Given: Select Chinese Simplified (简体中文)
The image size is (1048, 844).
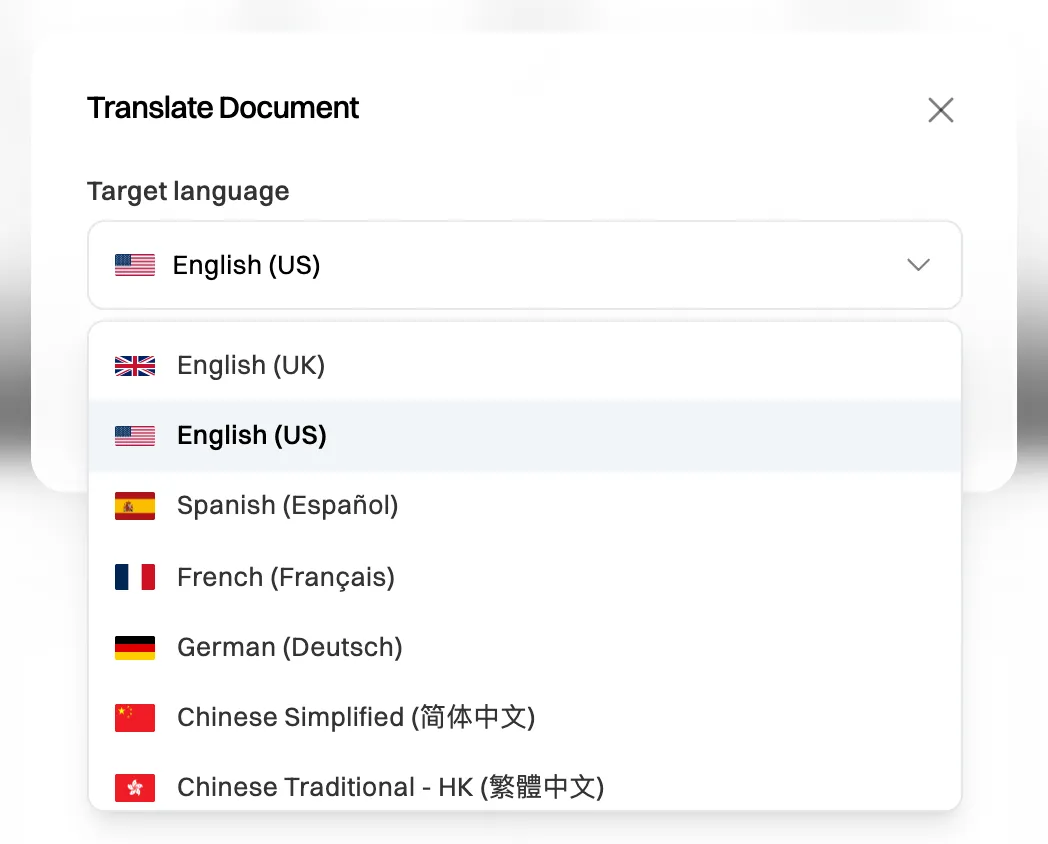Looking at the screenshot, I should 525,717.
